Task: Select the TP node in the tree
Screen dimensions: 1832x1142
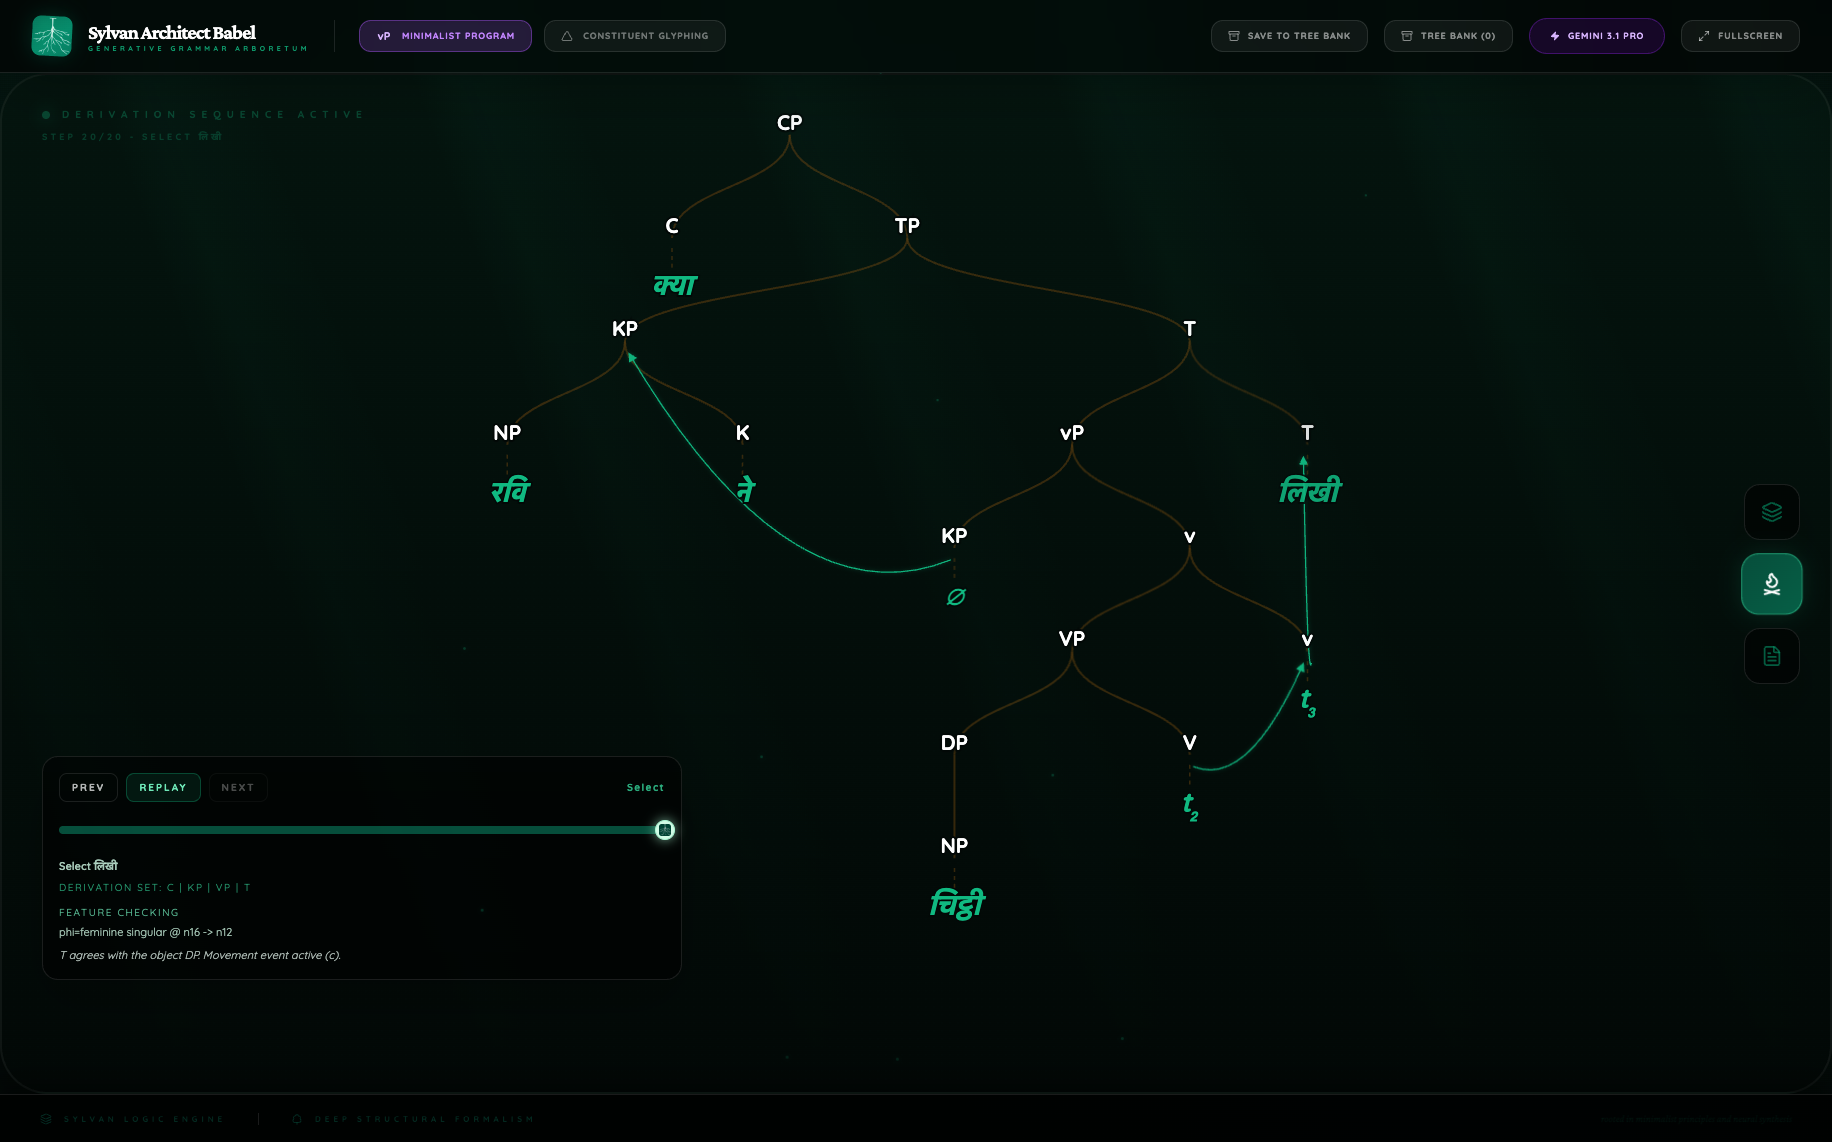Action: 907,226
